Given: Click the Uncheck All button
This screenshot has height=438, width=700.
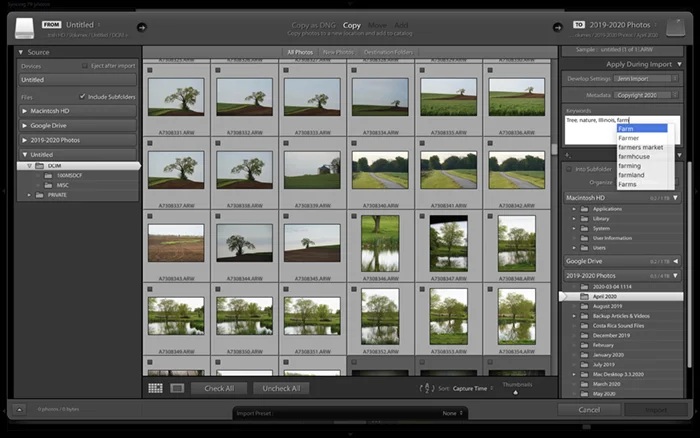Looking at the screenshot, I should 281,388.
